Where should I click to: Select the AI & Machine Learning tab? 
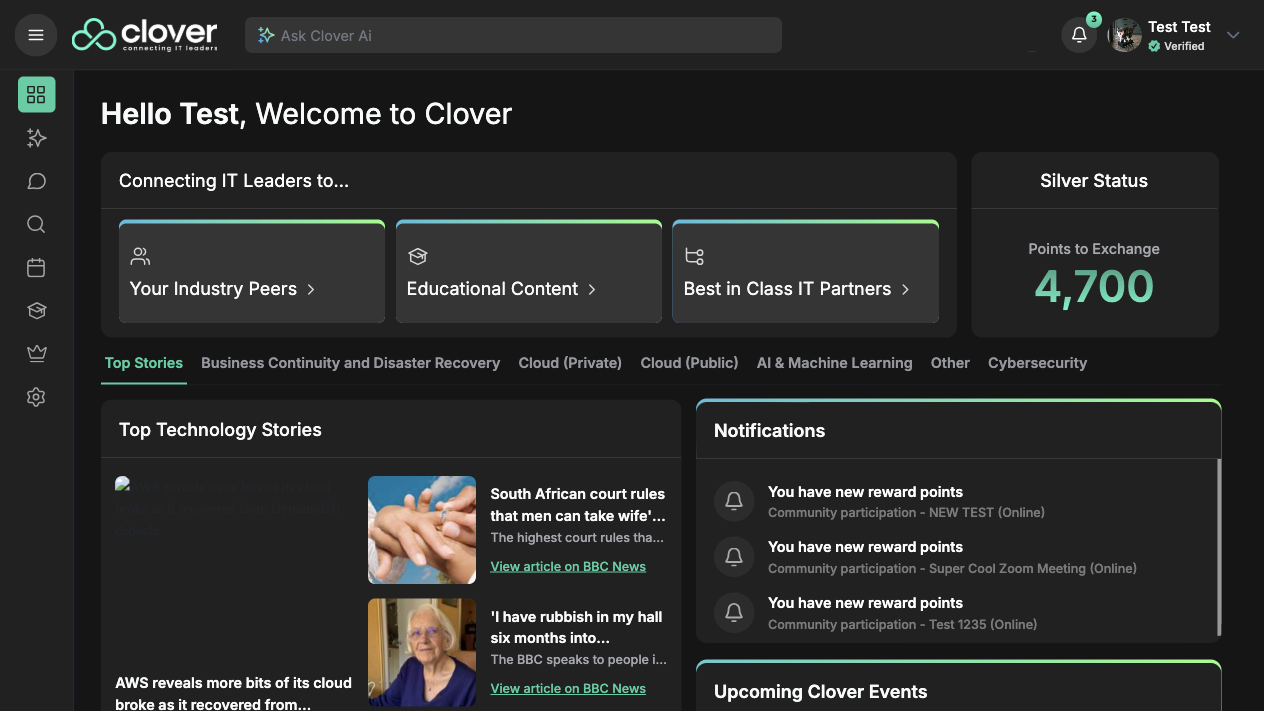pos(834,363)
